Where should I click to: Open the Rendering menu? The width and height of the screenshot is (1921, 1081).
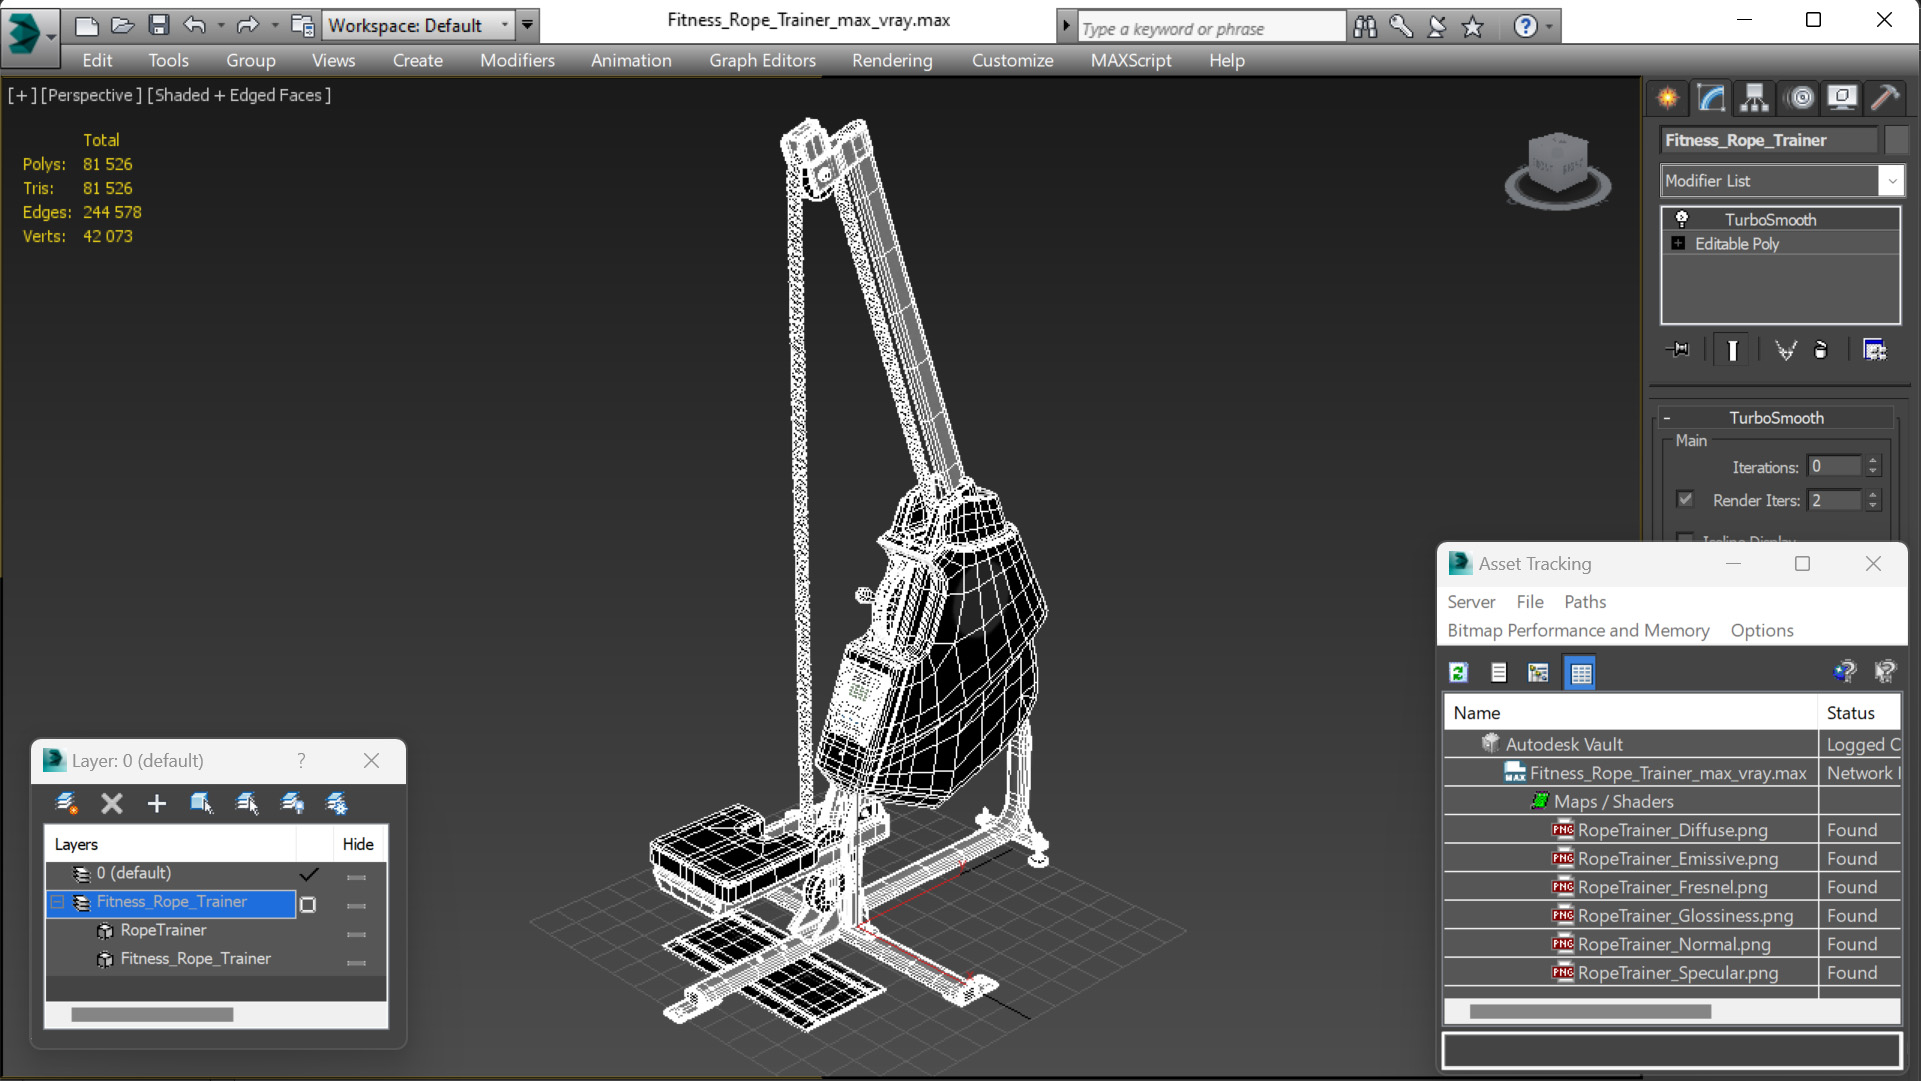[891, 61]
